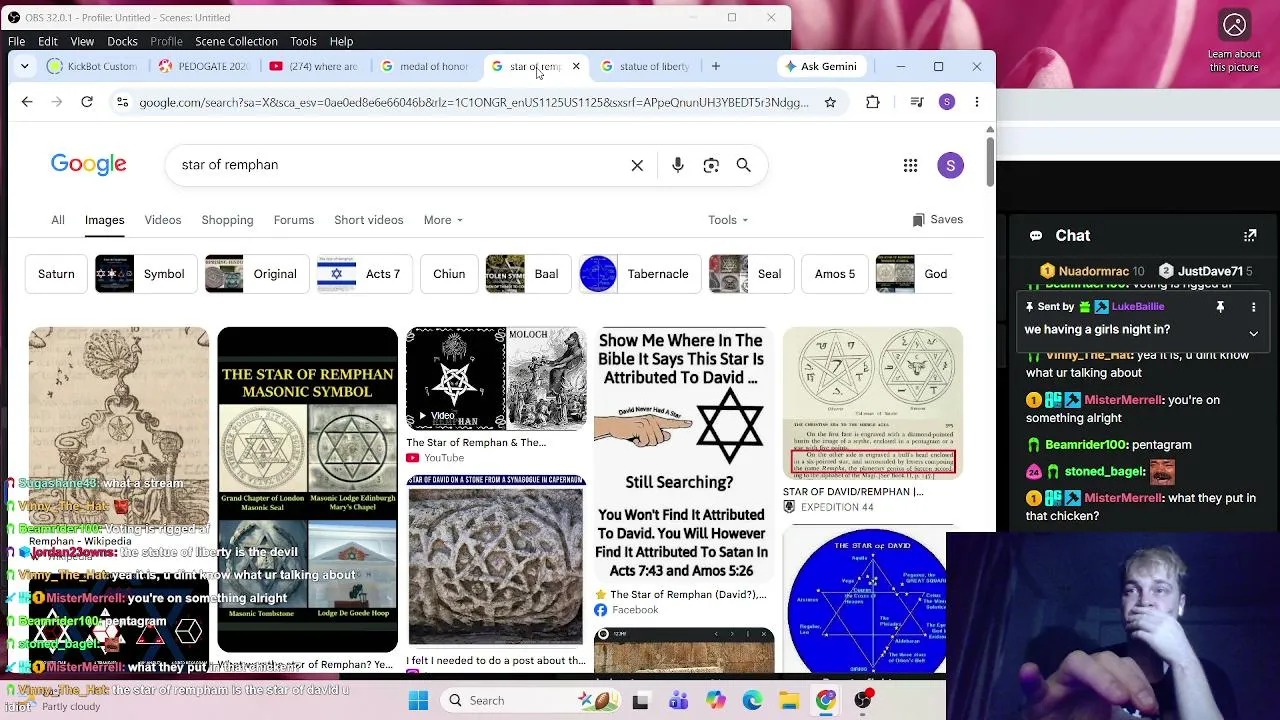Open Windows Start menu

(x=419, y=701)
